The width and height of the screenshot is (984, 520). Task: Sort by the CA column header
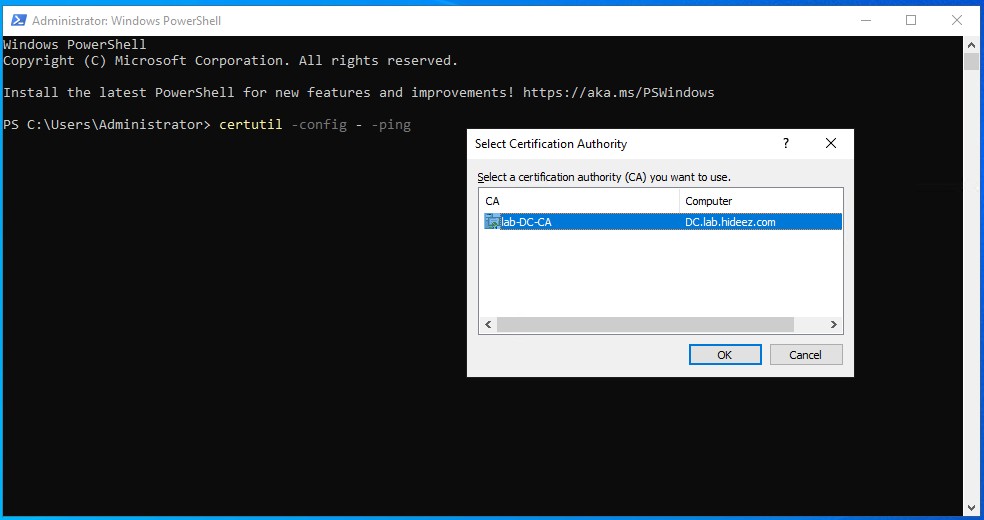click(x=578, y=201)
